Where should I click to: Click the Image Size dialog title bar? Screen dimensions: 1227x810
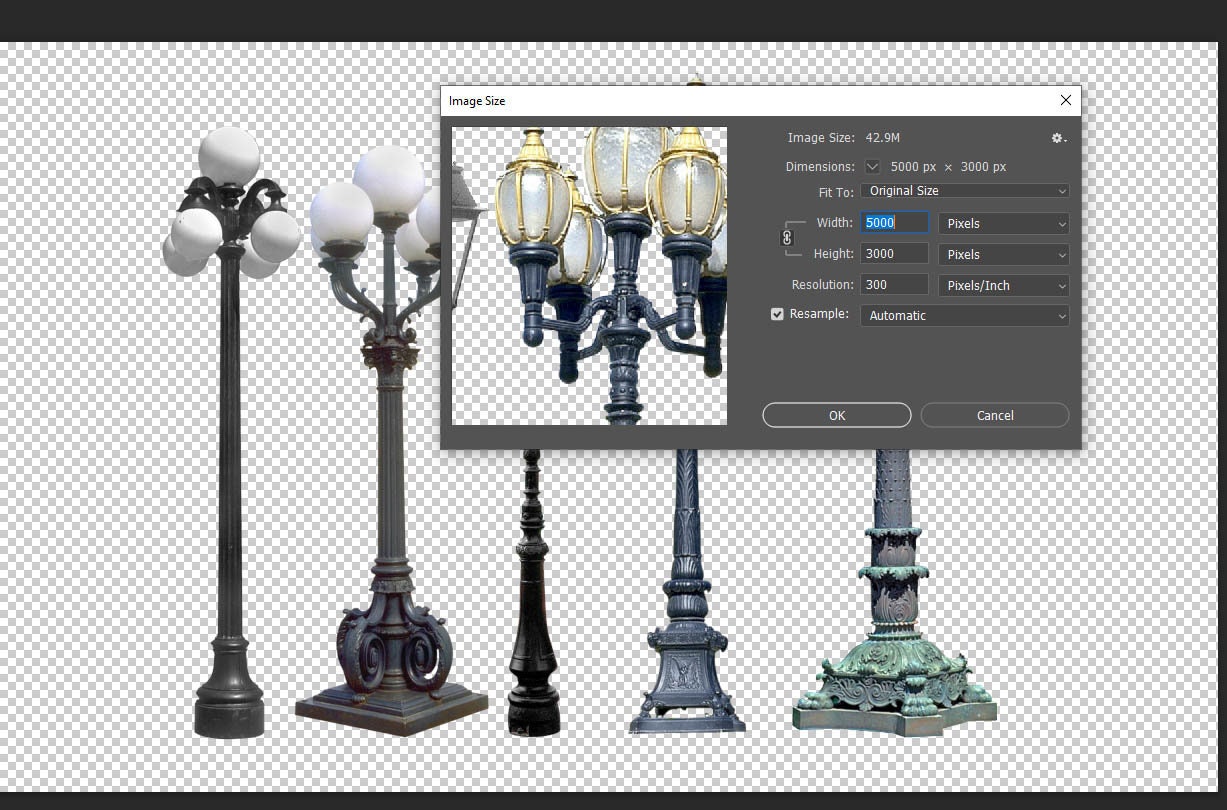(700, 100)
